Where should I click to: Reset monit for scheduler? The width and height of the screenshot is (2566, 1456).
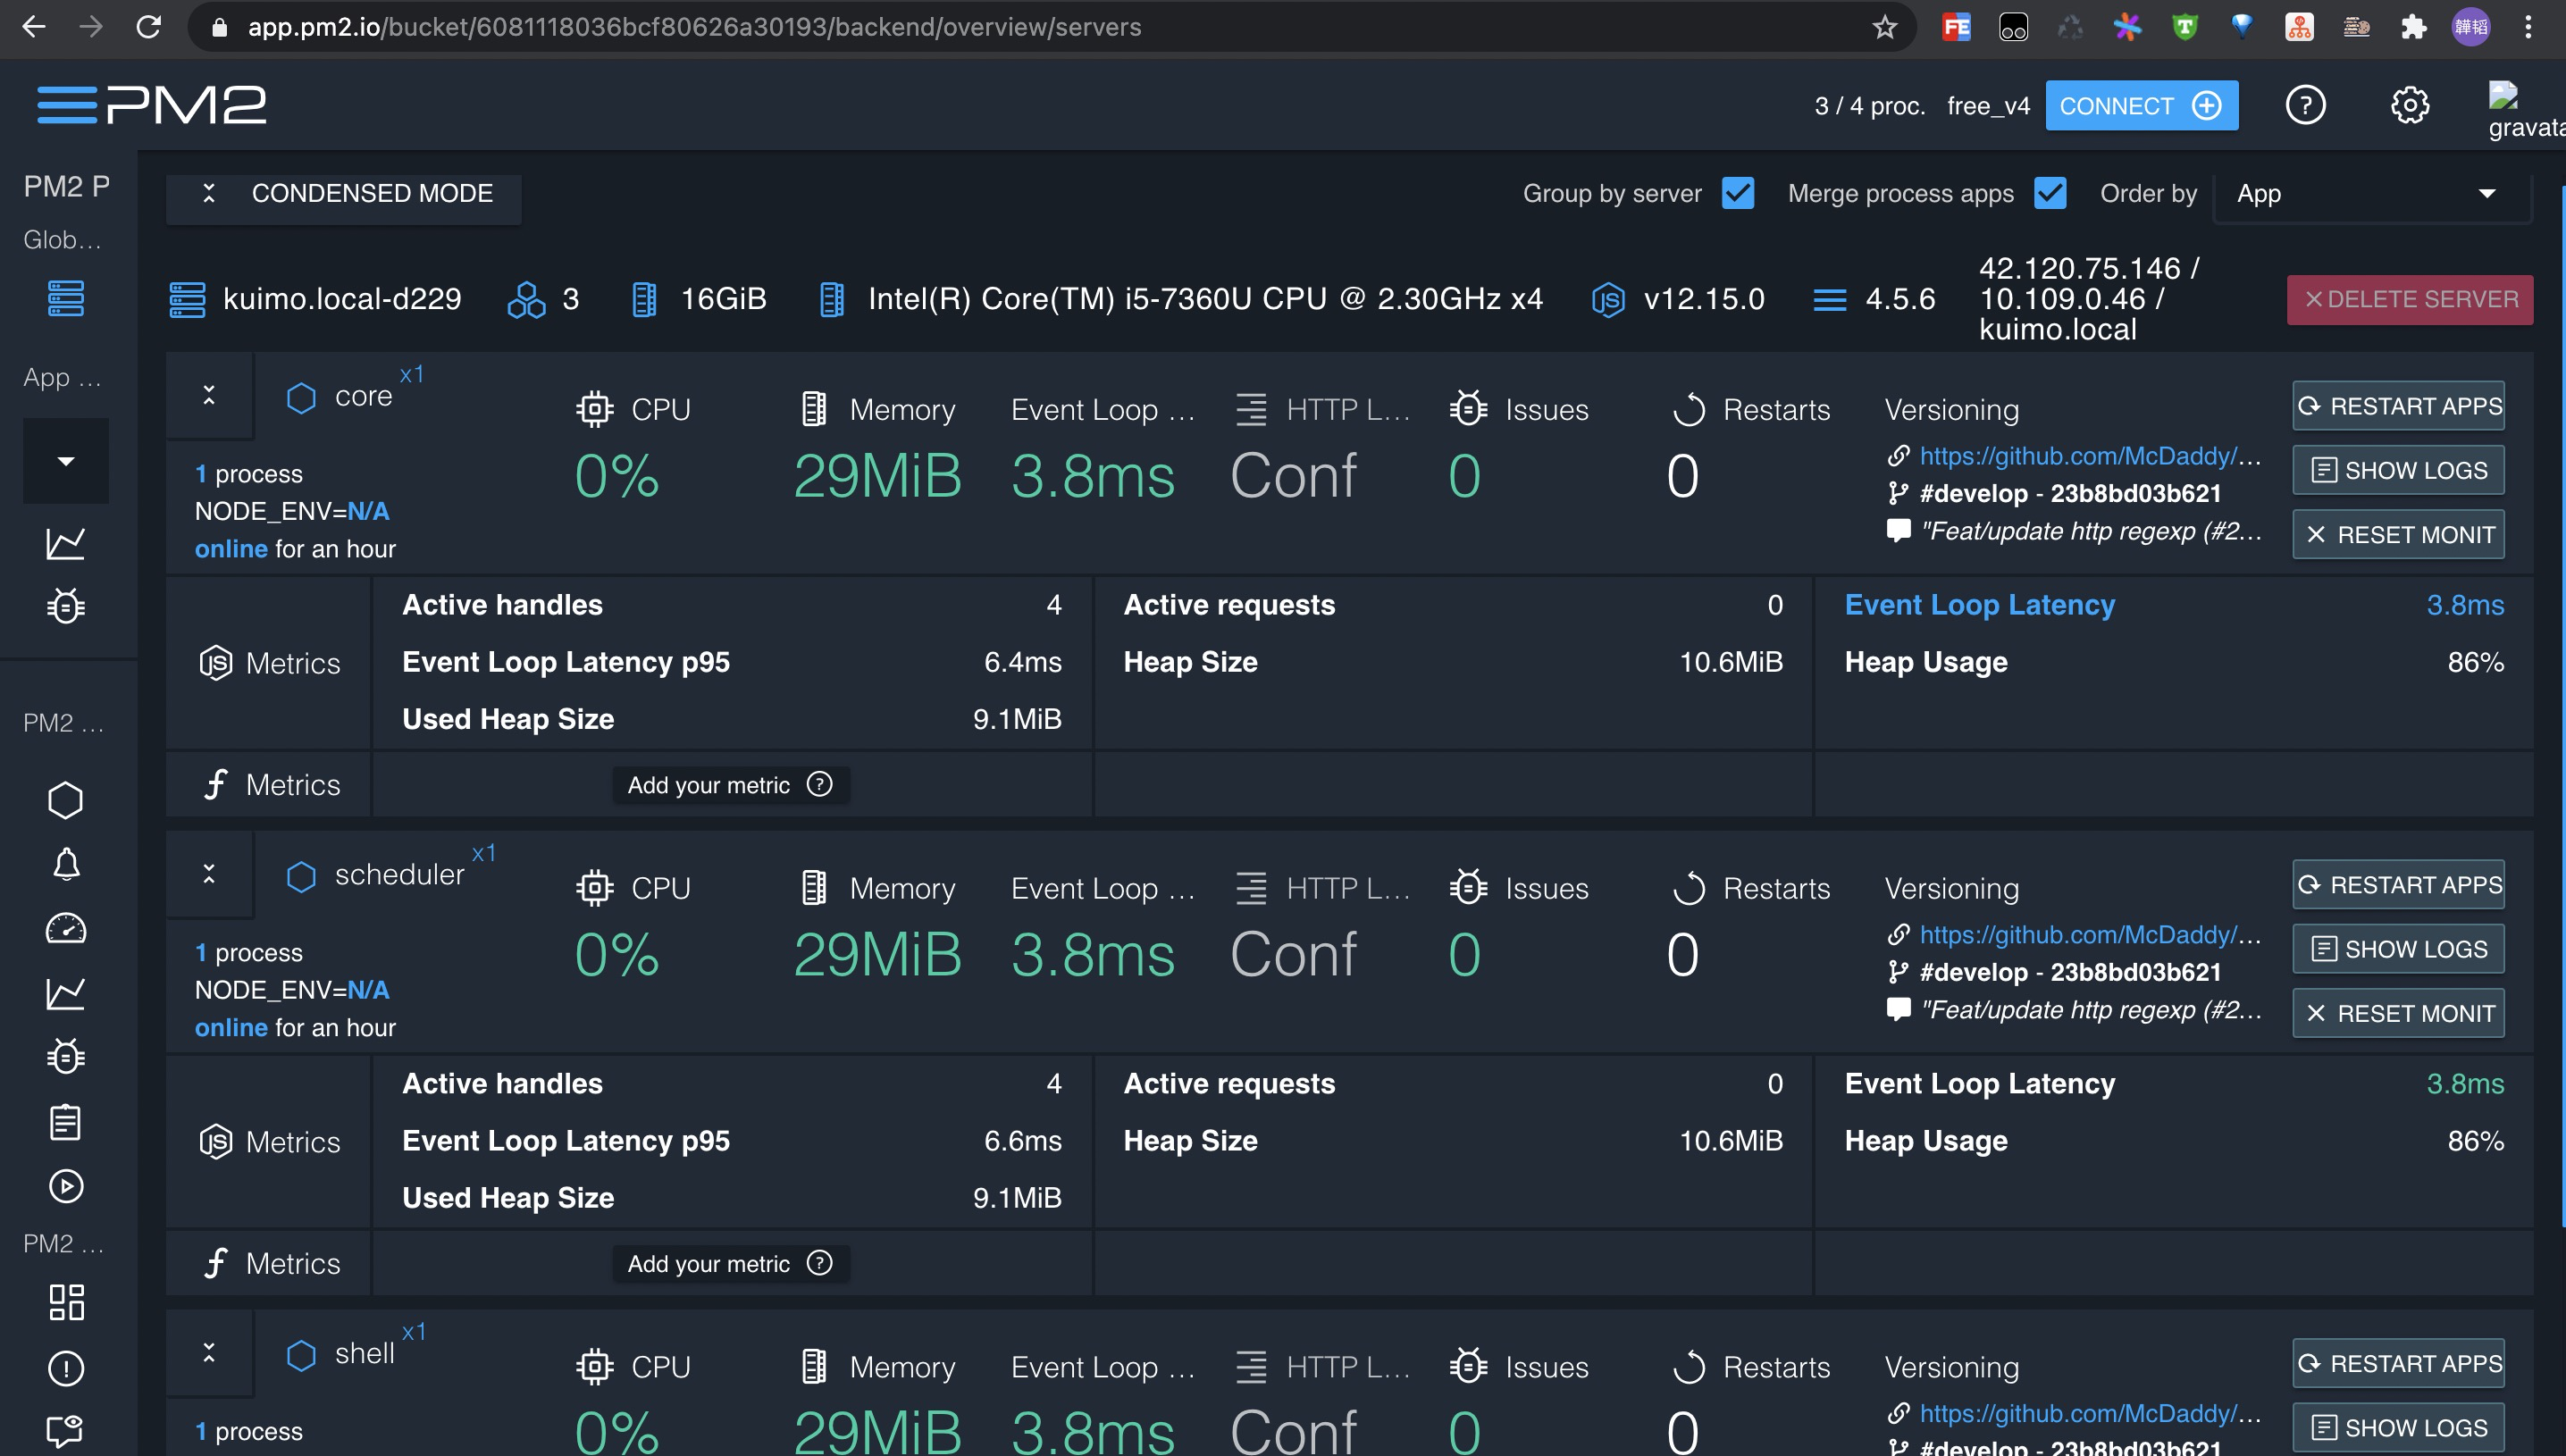pos(2398,1013)
